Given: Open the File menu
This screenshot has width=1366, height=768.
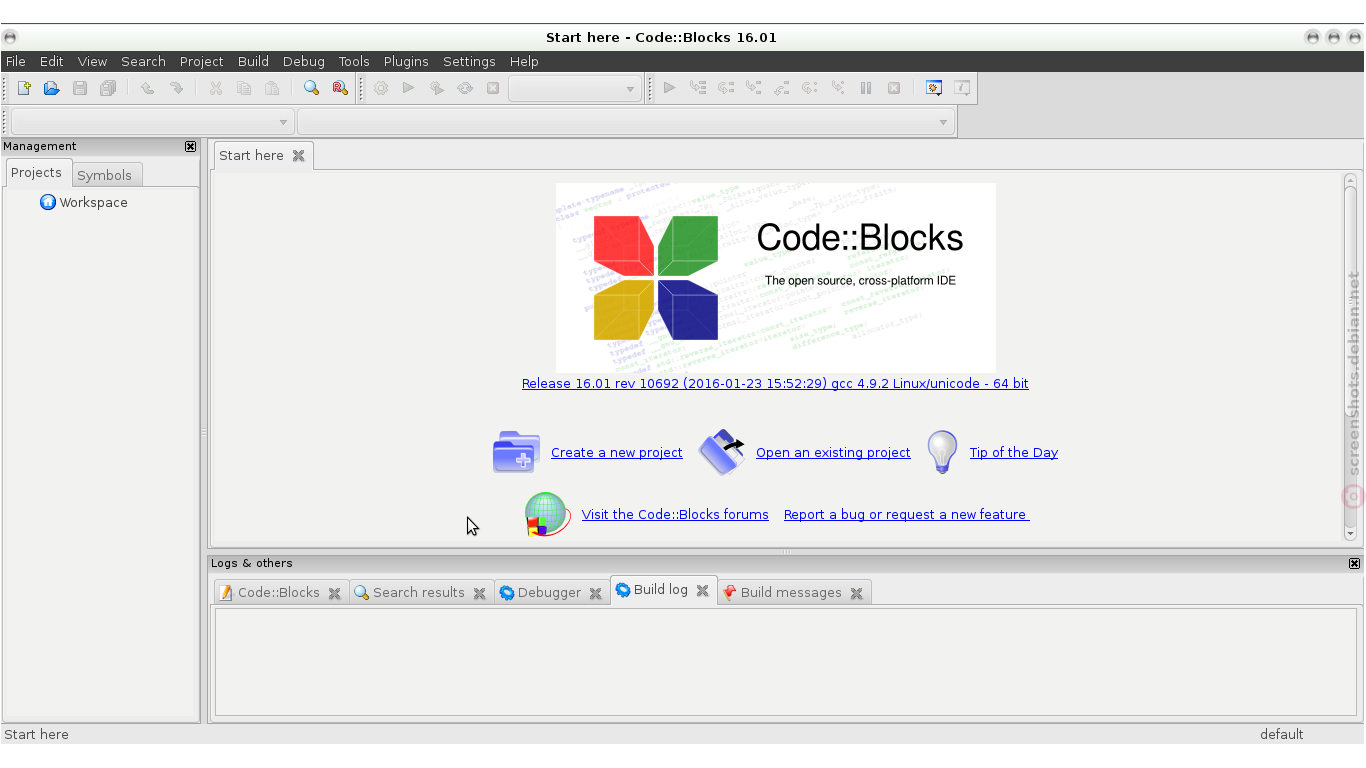Looking at the screenshot, I should pos(16,61).
